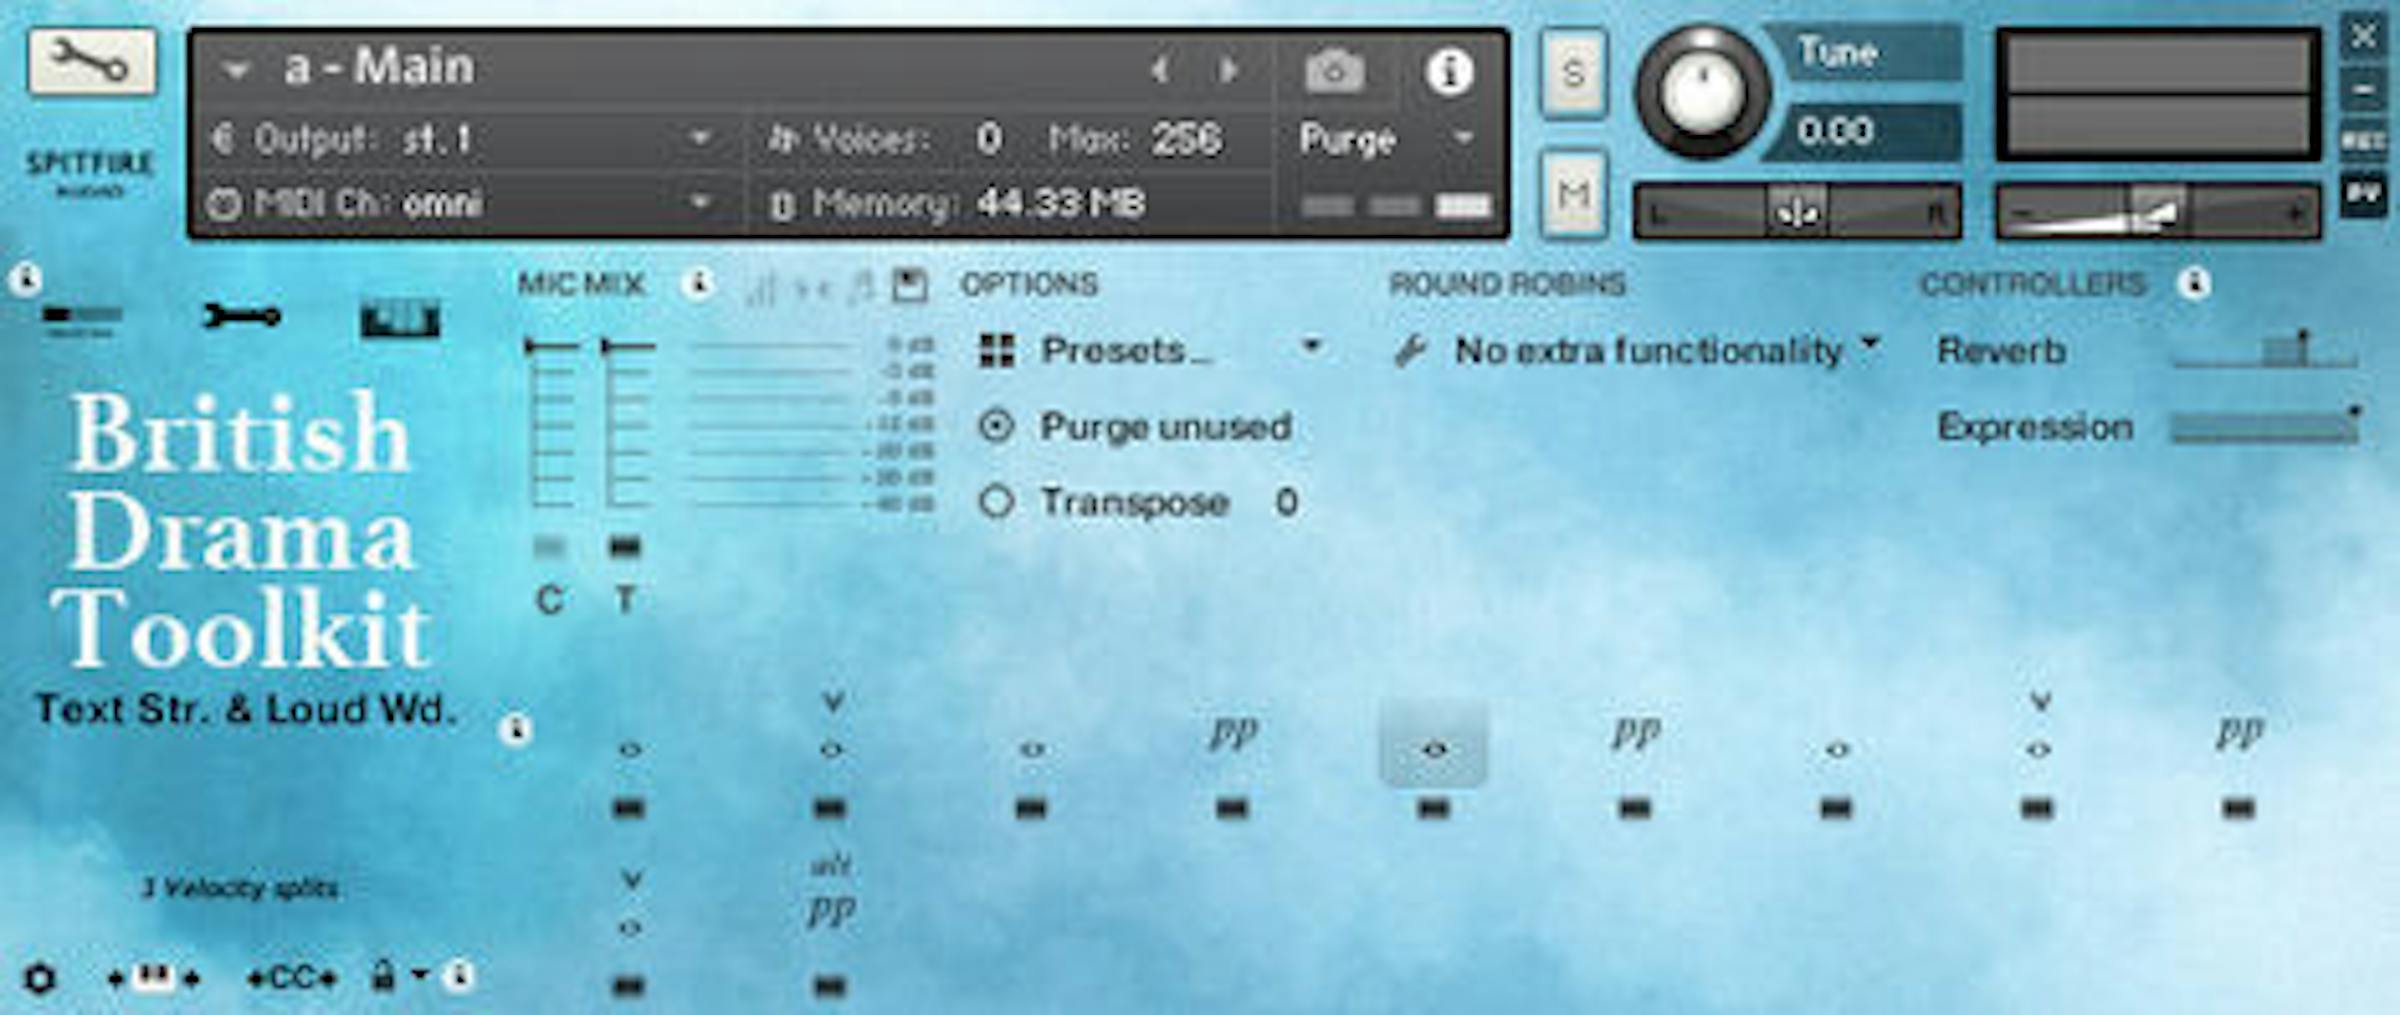
Task: Solo the instrument with the S button
Action: (x=1574, y=74)
